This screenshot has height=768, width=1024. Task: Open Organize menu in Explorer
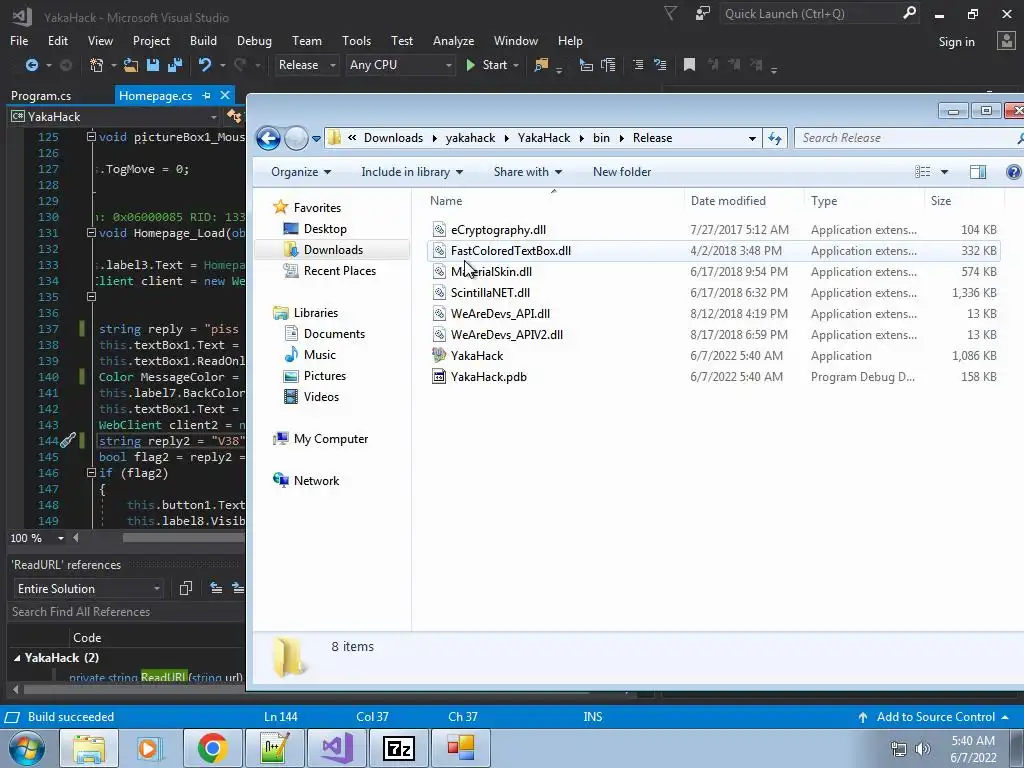click(x=301, y=172)
